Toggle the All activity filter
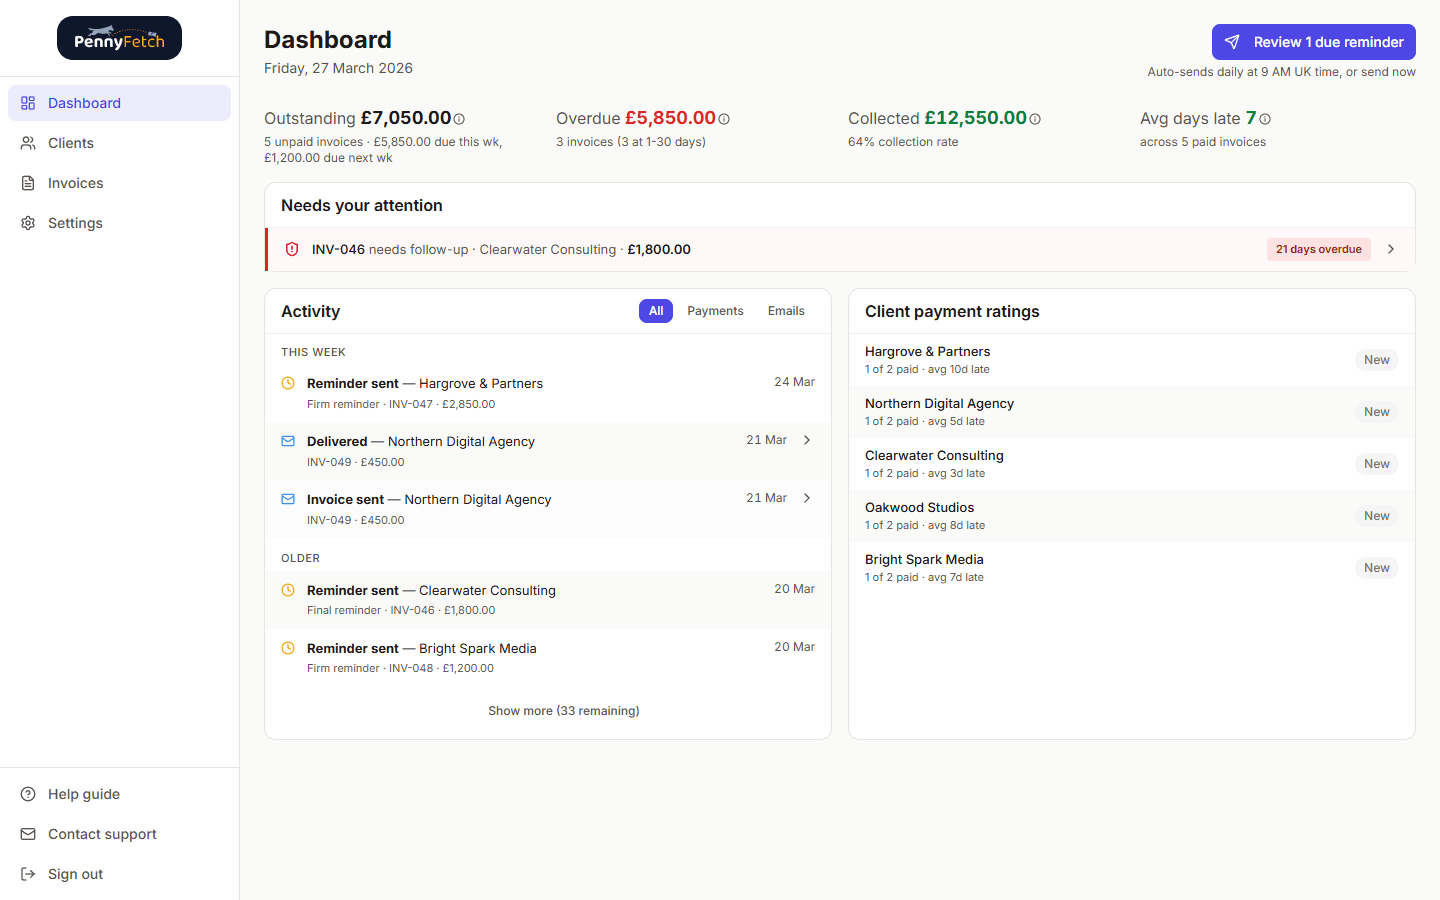The image size is (1440, 900). point(656,311)
